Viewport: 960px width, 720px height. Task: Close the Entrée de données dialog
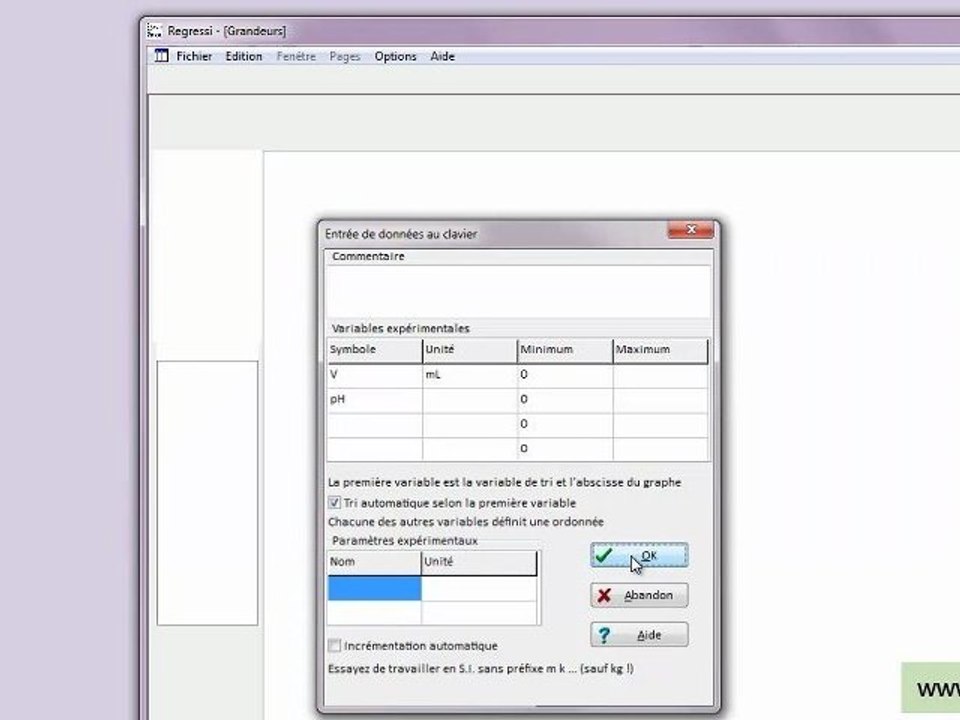691,230
